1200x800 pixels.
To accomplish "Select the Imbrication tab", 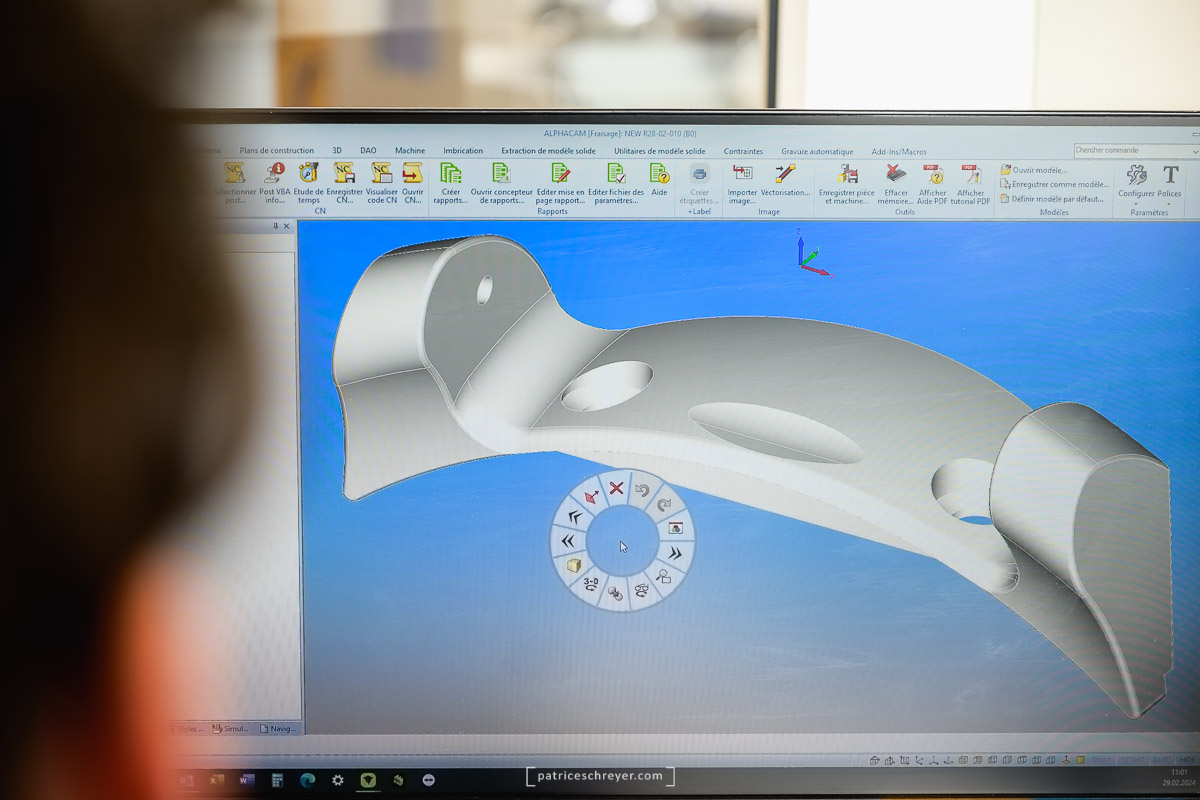I will point(463,151).
